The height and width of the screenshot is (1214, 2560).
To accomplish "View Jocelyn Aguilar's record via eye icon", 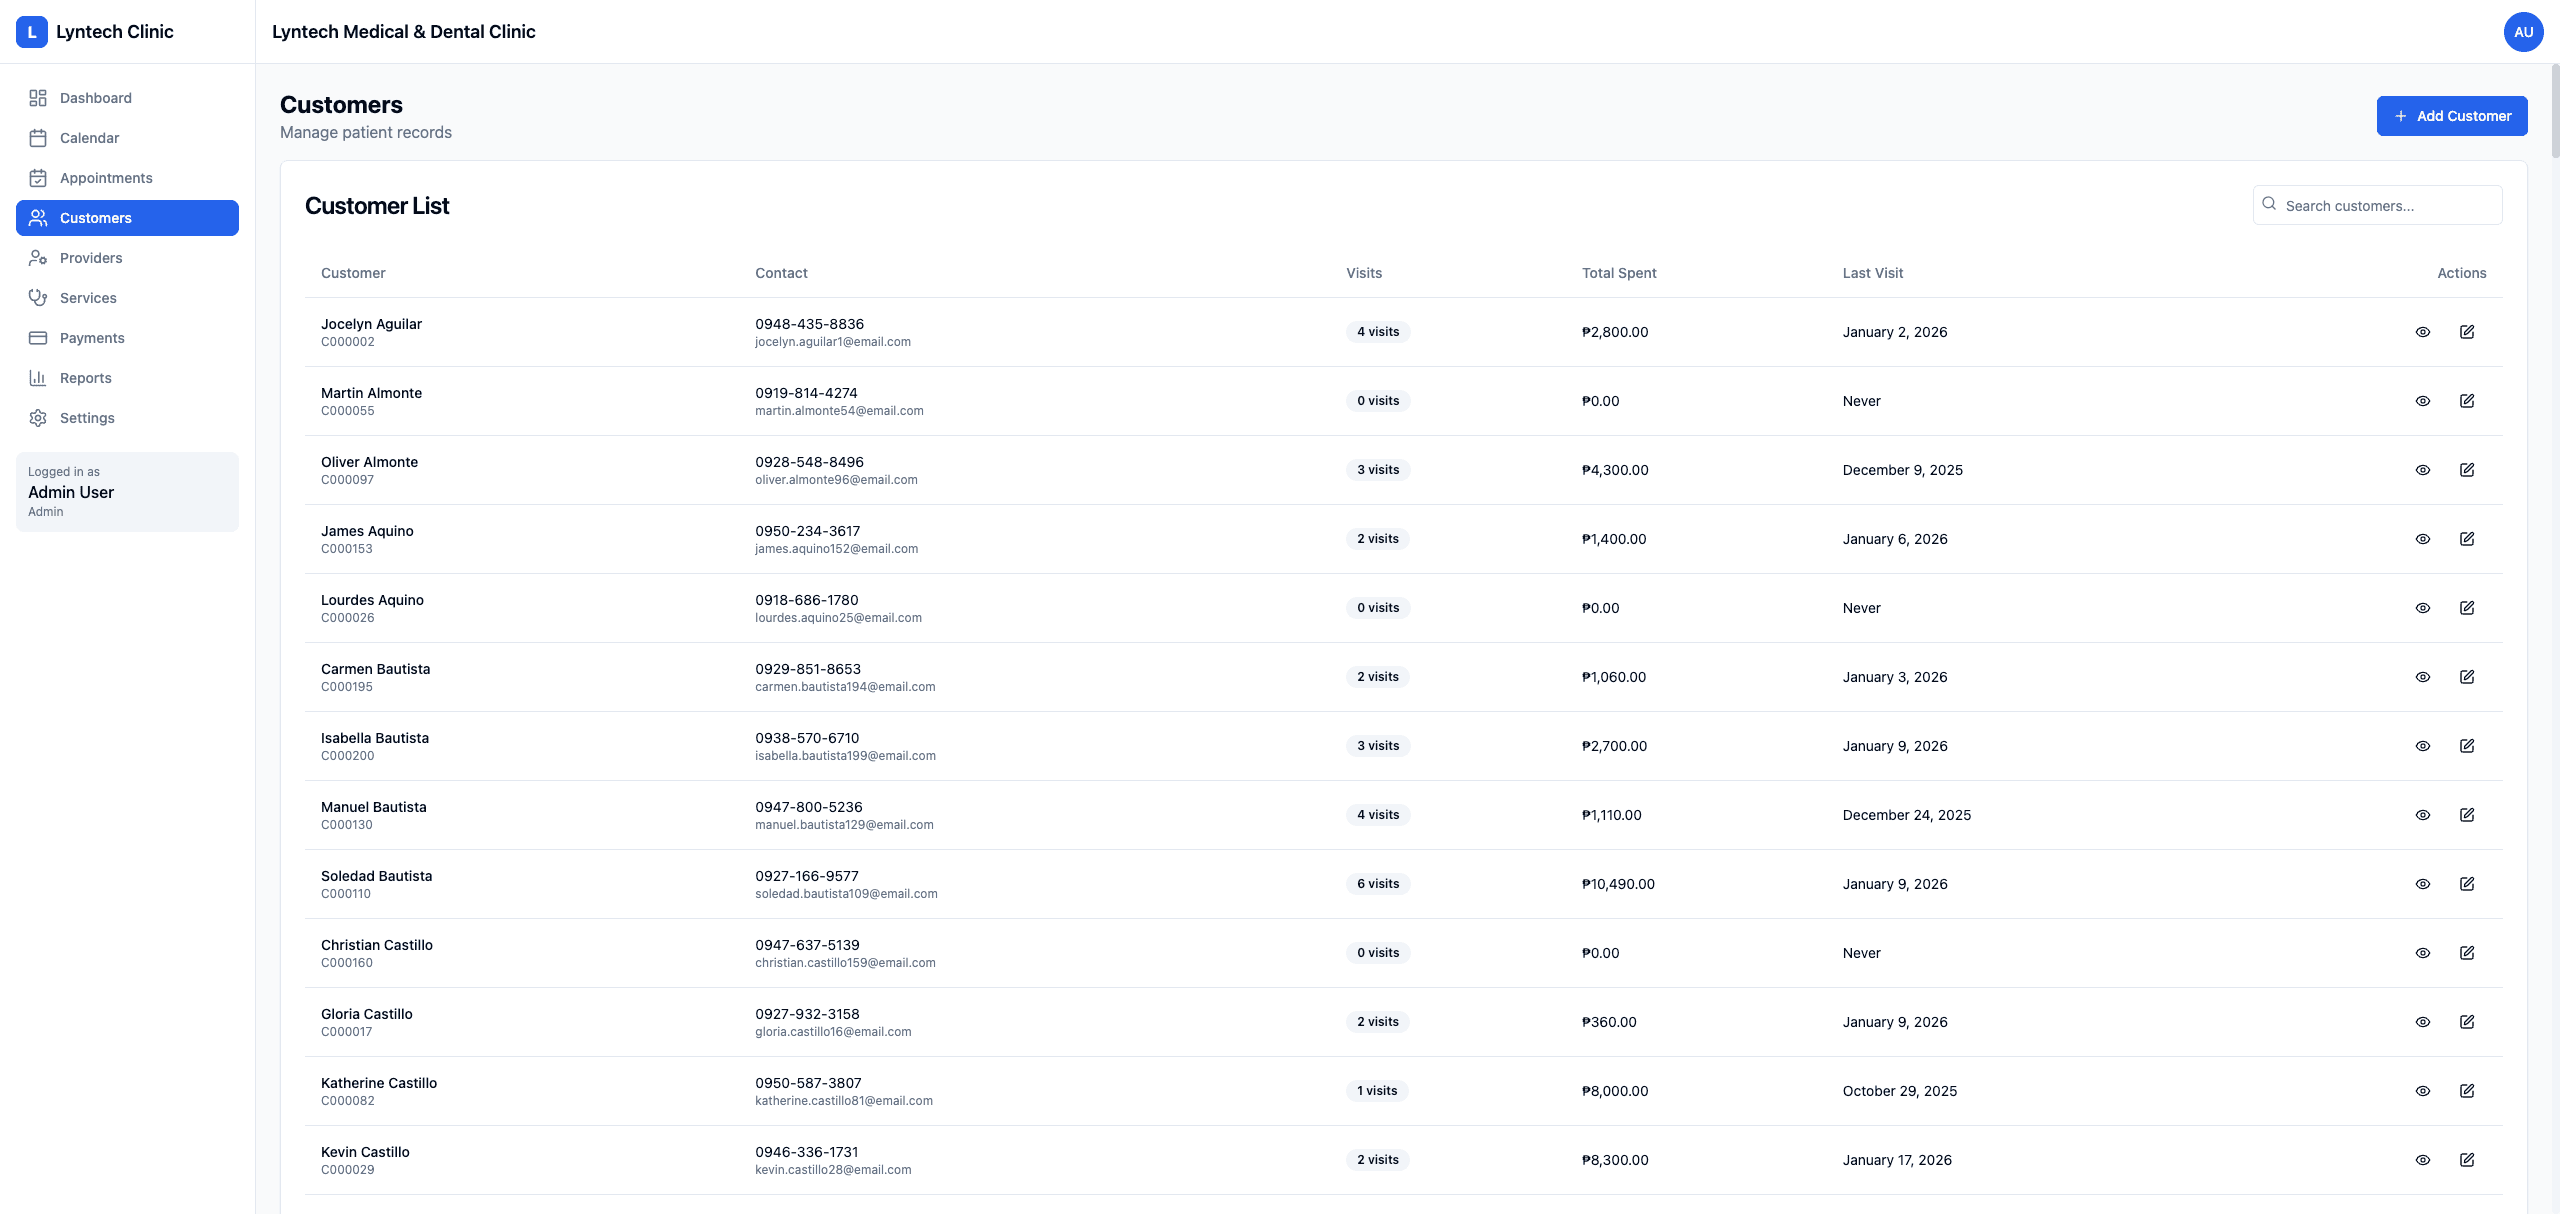I will pos(2423,332).
